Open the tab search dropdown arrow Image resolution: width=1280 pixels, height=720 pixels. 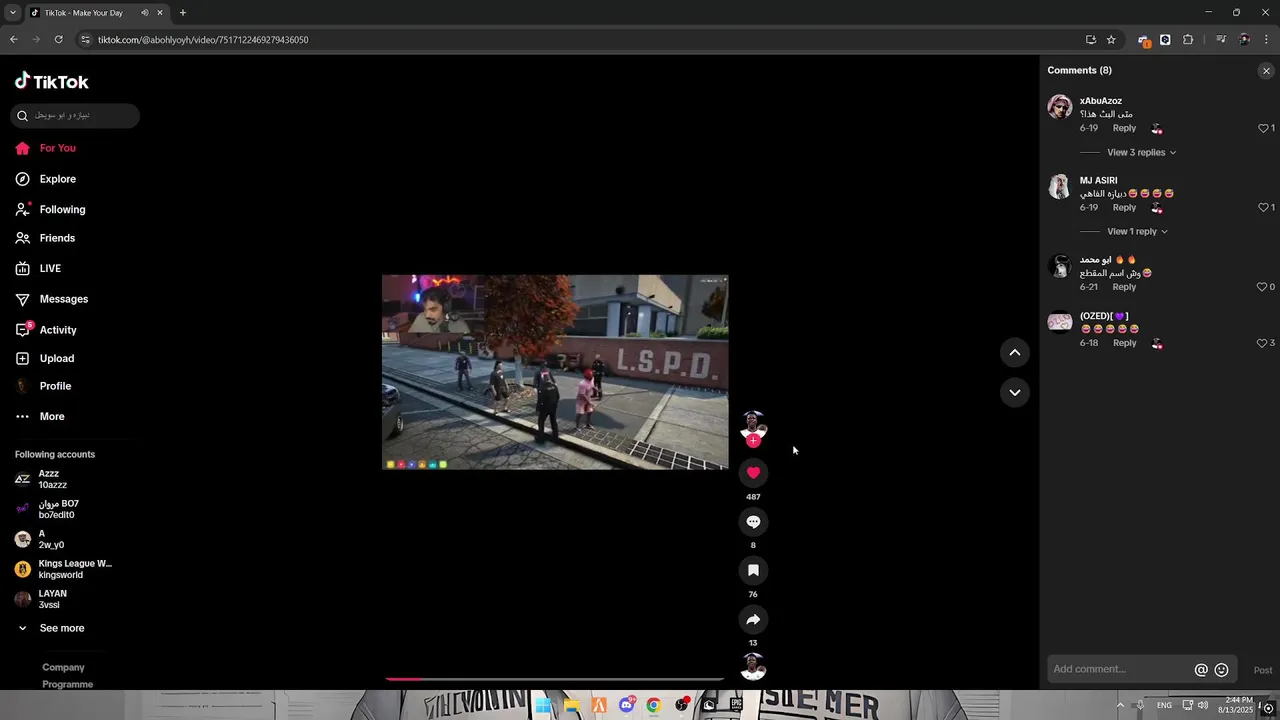coord(12,13)
